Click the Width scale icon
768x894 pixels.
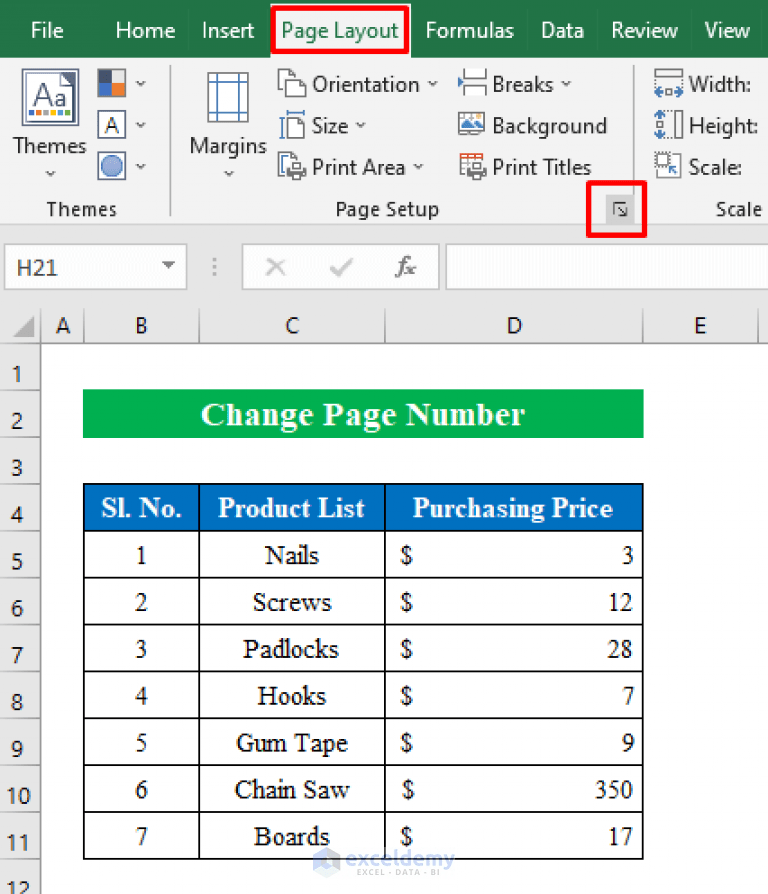pyautogui.click(x=668, y=83)
